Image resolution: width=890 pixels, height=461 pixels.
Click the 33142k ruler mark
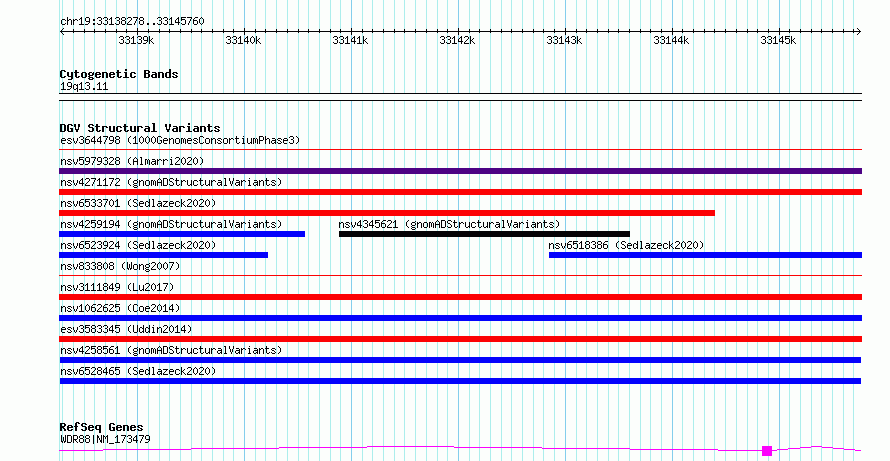tap(457, 40)
